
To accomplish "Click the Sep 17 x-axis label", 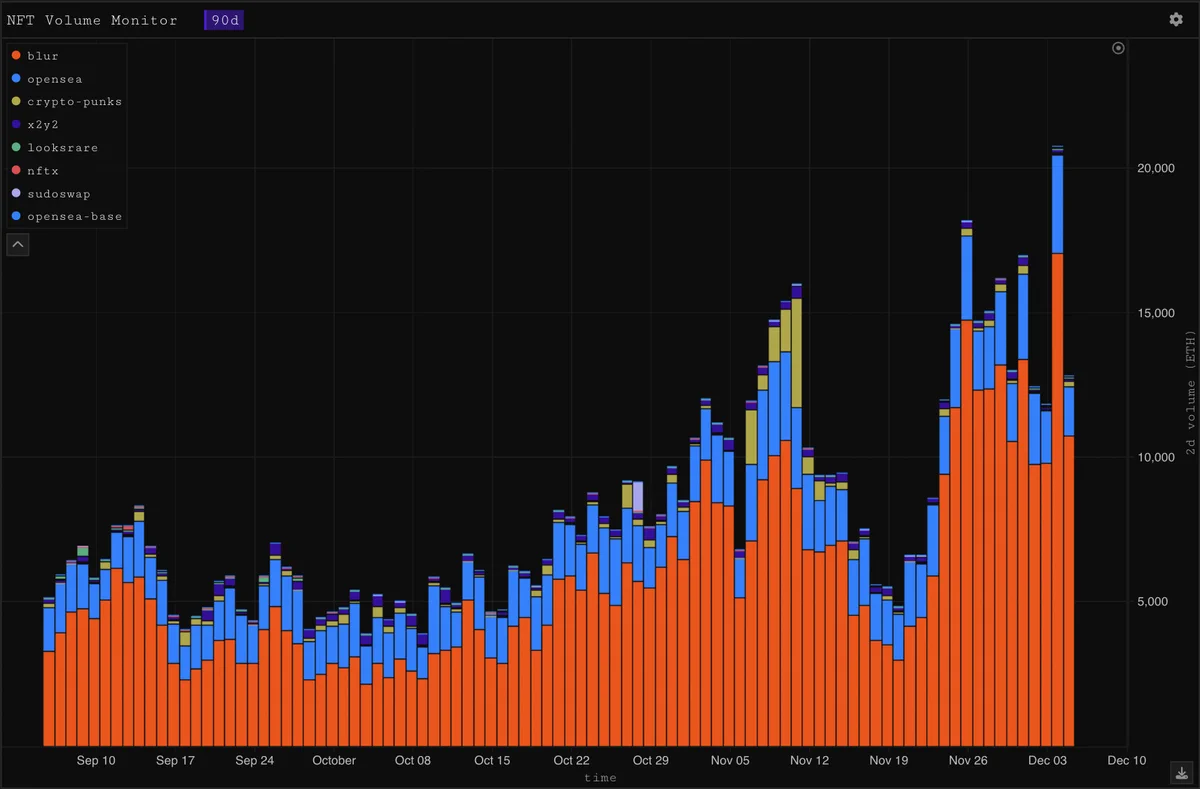I will 175,761.
